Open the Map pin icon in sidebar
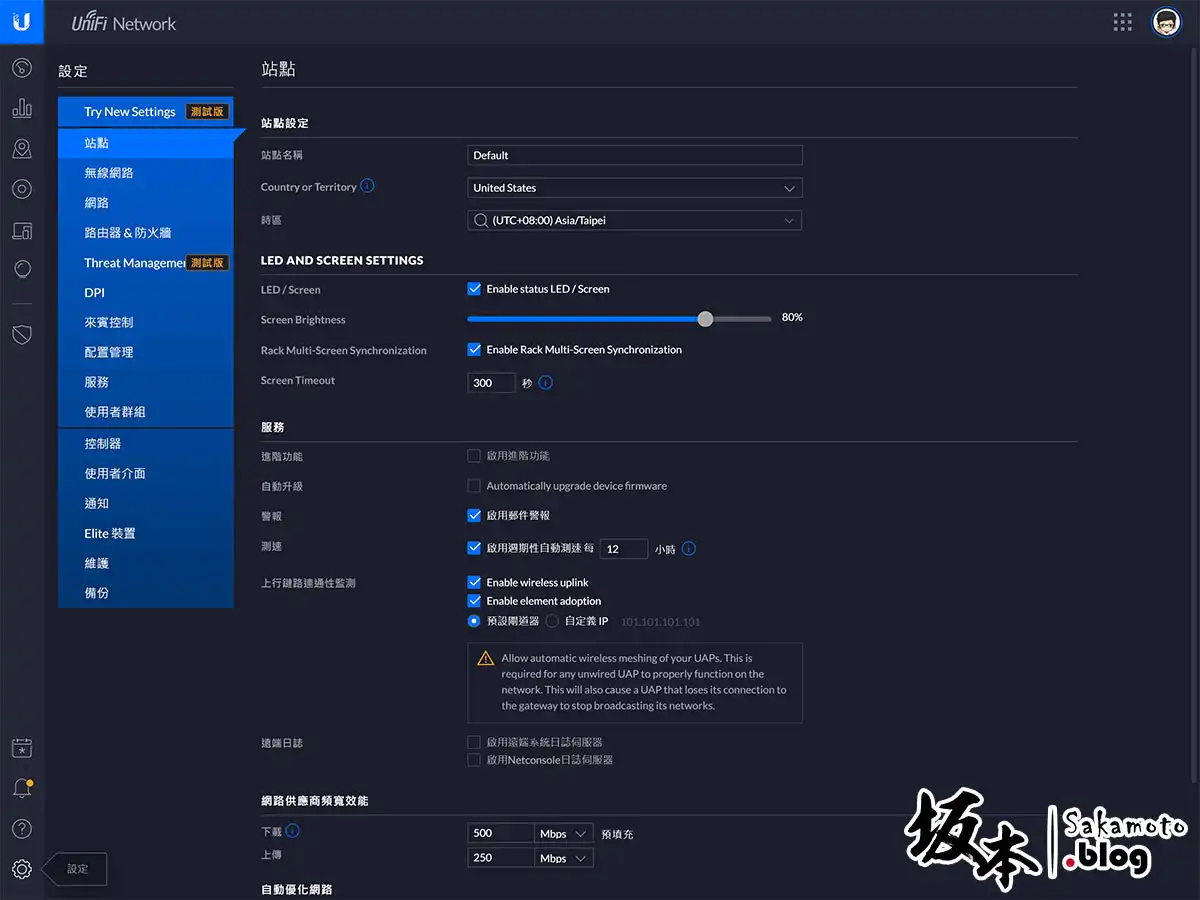This screenshot has height=900, width=1200. click(22, 149)
